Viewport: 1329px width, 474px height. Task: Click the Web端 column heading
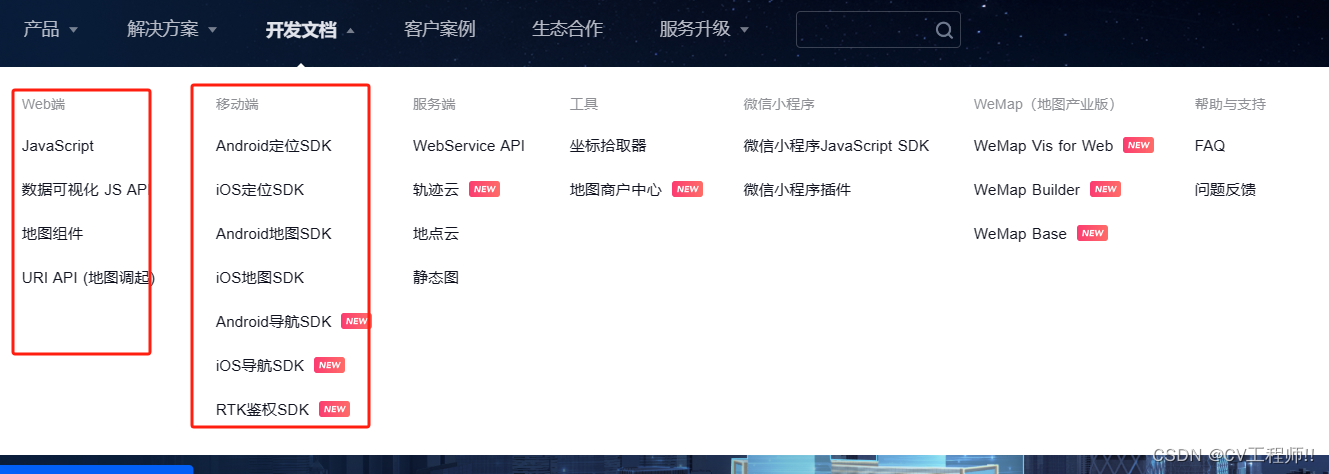tap(43, 104)
